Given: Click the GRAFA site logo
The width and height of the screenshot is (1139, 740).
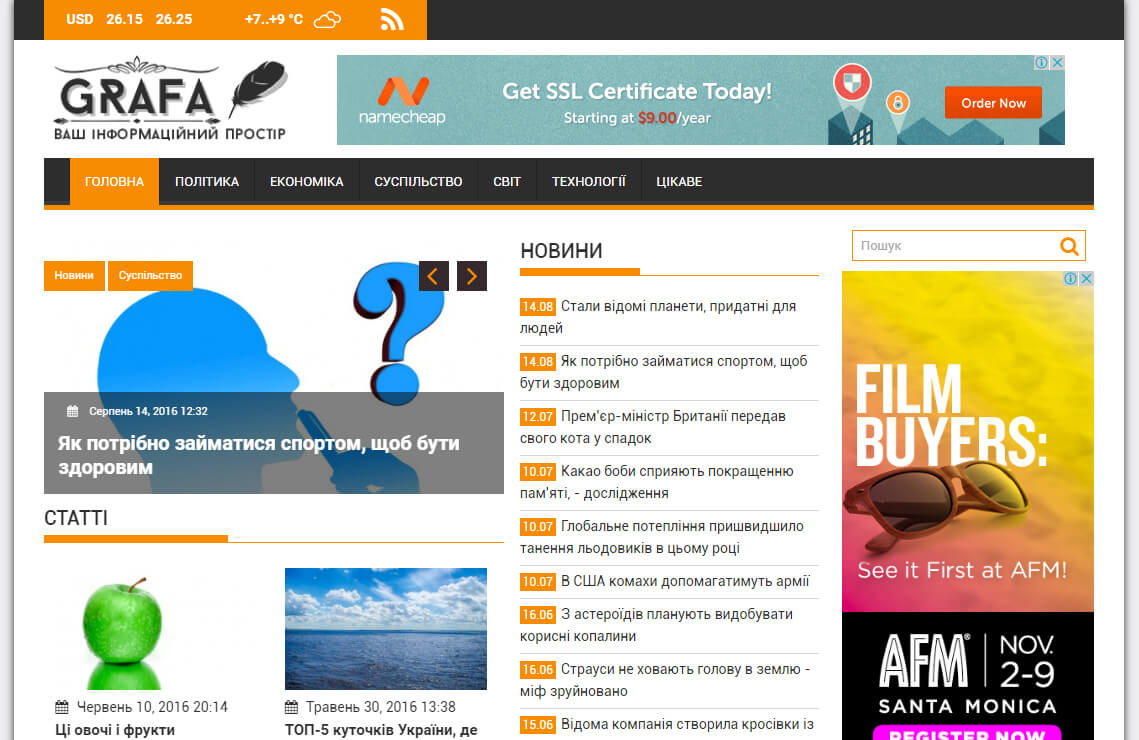Looking at the screenshot, I should [x=171, y=99].
